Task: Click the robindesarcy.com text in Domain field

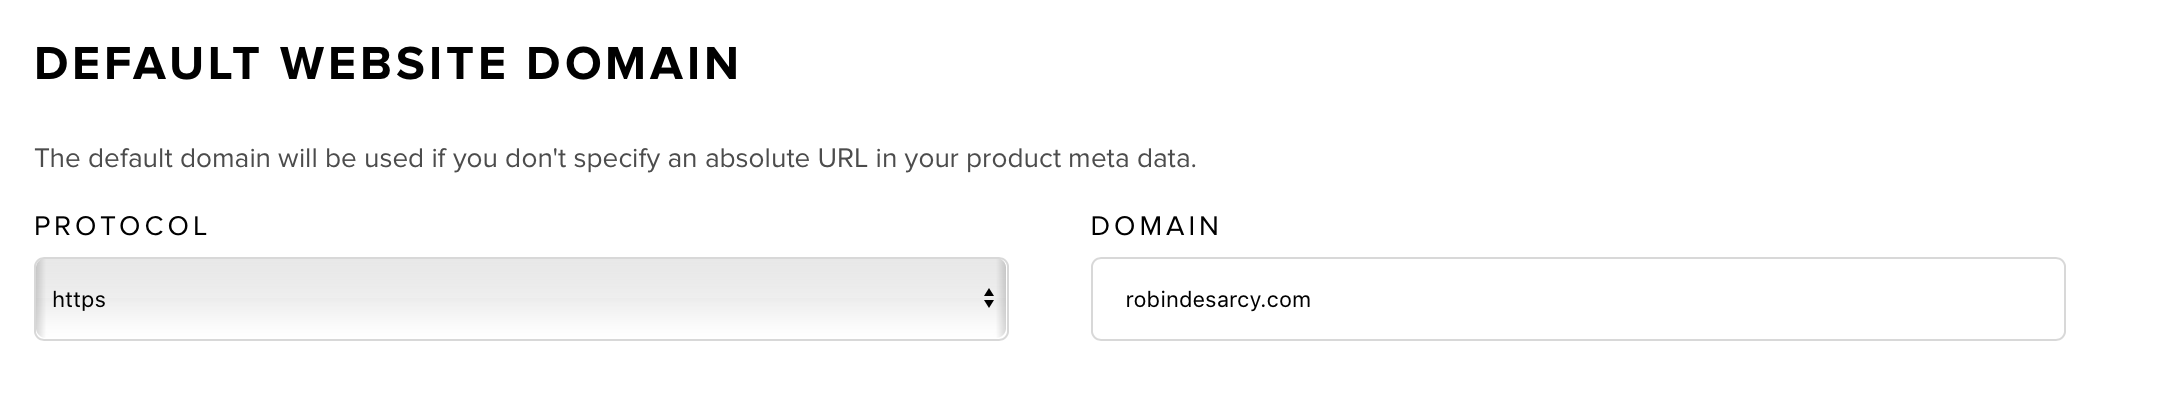Action: pyautogui.click(x=1217, y=300)
